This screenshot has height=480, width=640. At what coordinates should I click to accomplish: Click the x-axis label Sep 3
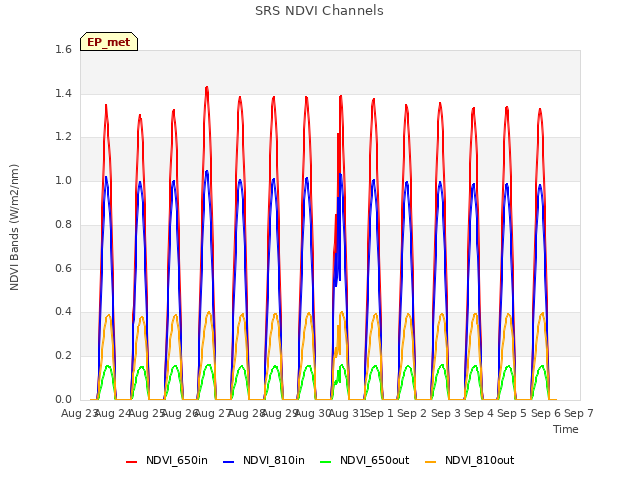click(x=446, y=413)
